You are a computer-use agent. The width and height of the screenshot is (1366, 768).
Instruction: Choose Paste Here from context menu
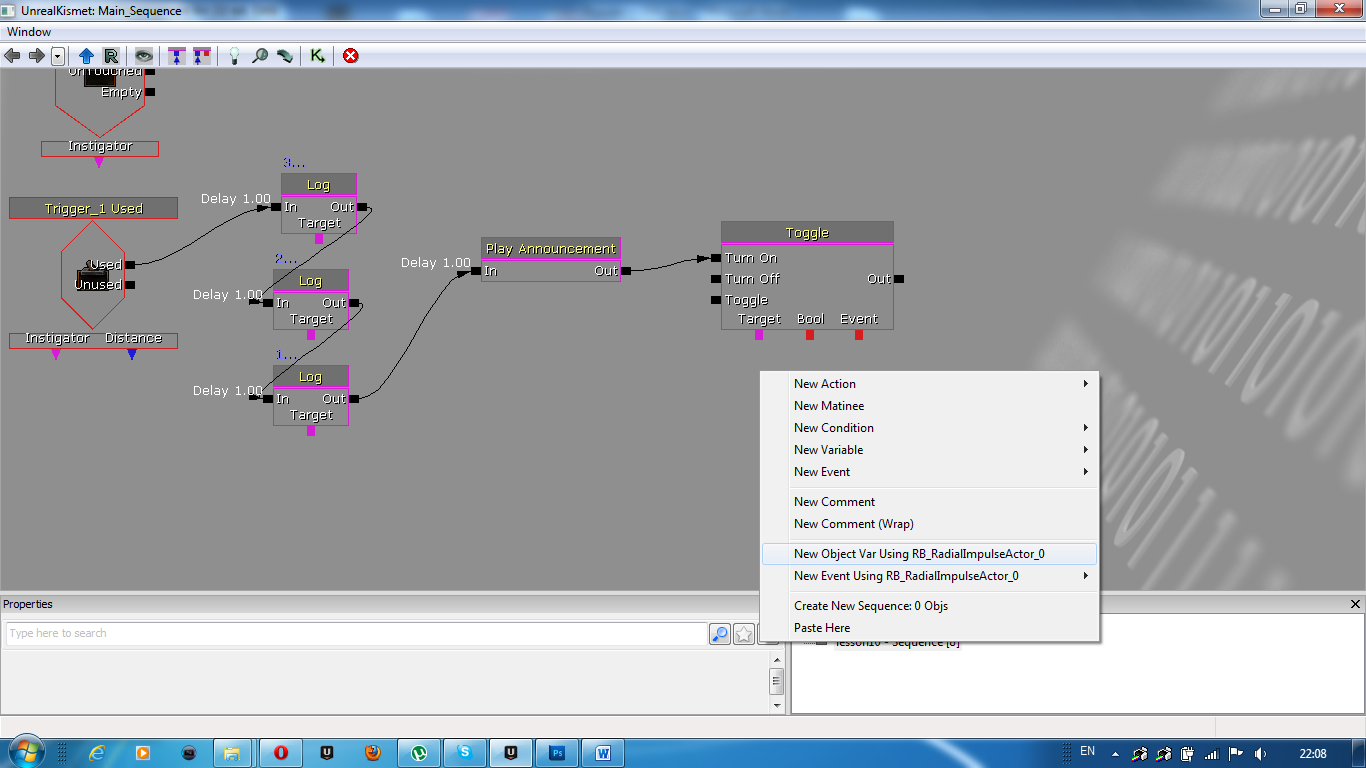tap(929, 628)
